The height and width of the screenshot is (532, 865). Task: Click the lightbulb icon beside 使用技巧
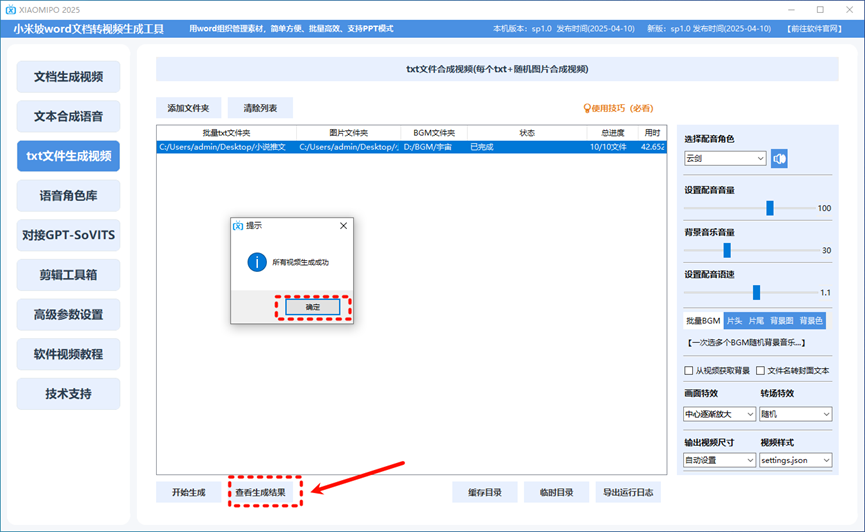tap(586, 108)
